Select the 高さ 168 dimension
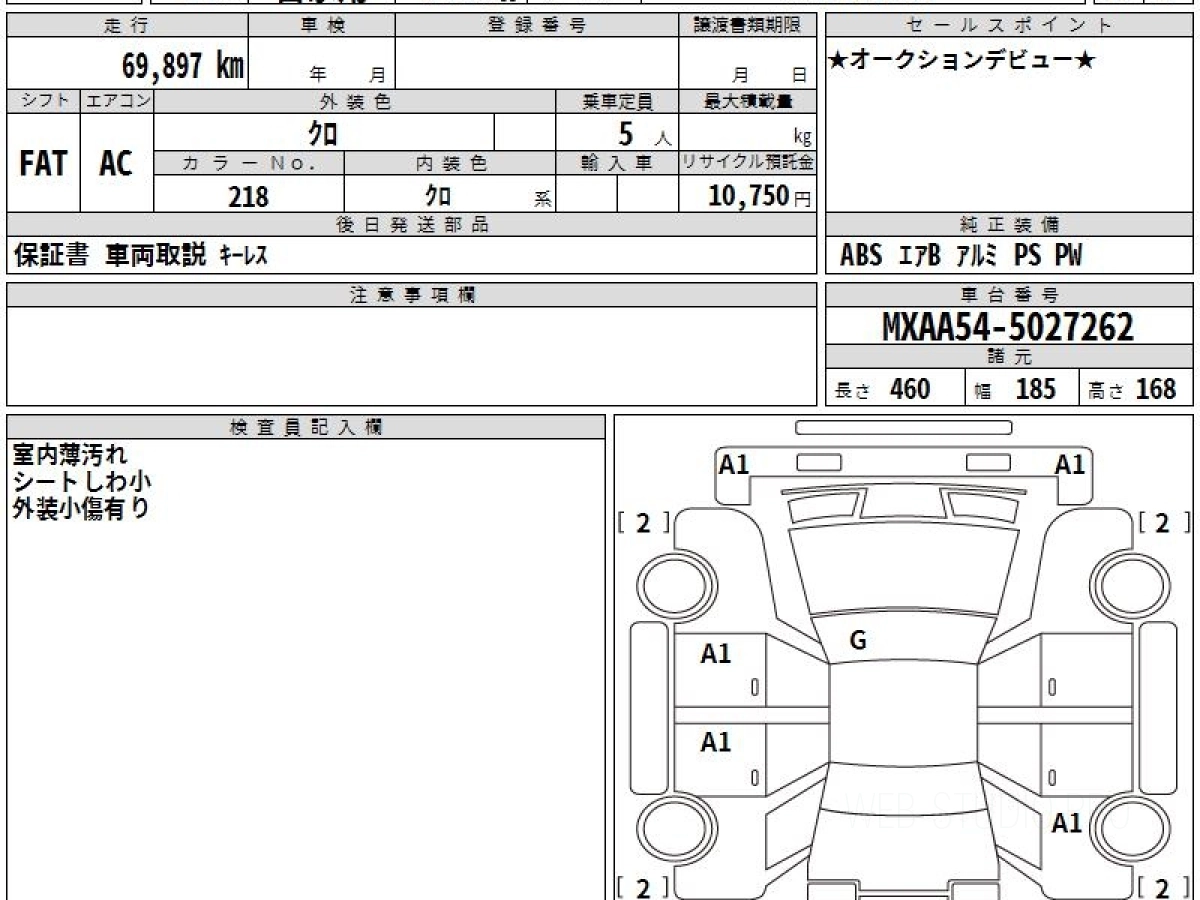The image size is (1200, 900). pos(1133,389)
